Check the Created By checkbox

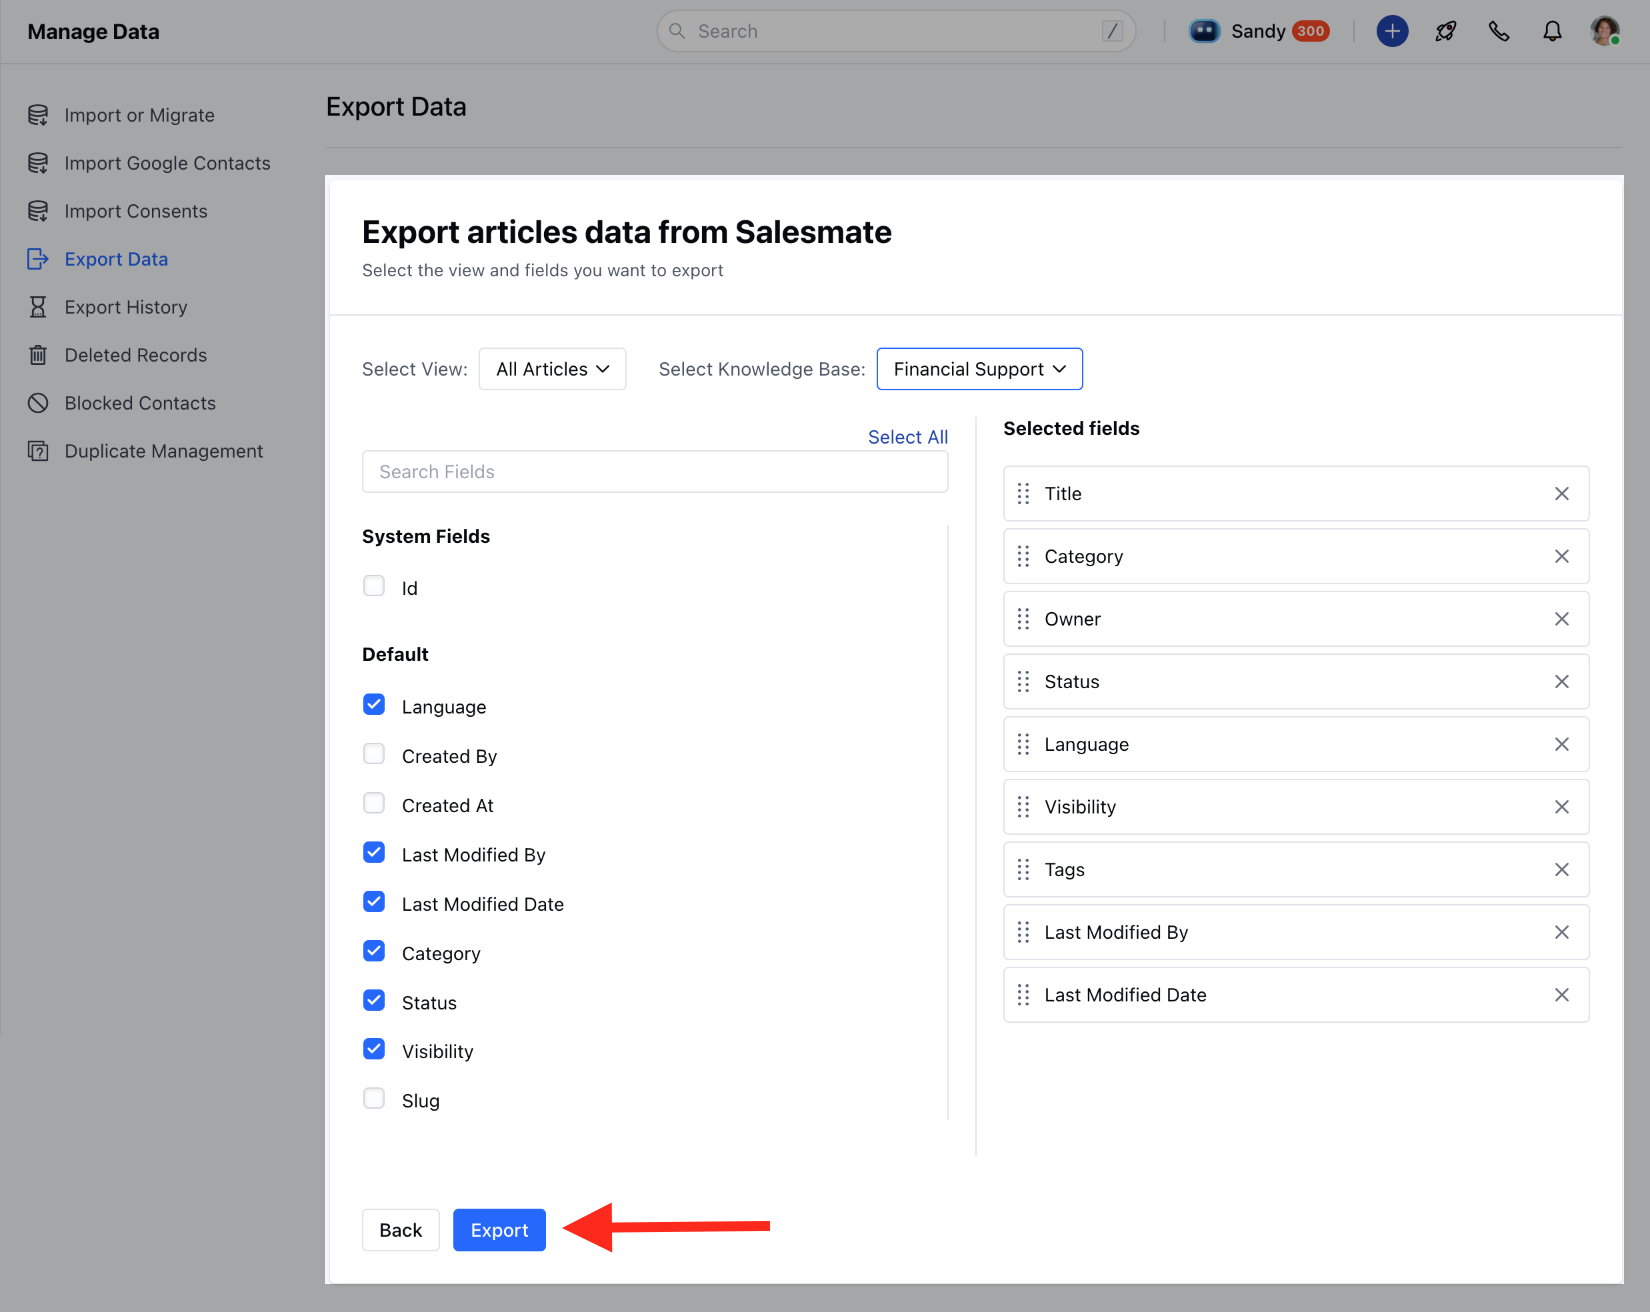(374, 754)
